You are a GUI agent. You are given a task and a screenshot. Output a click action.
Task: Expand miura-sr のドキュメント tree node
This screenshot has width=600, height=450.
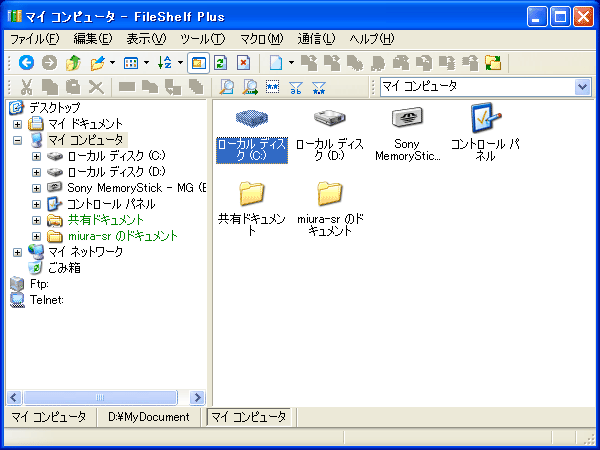pos(36,236)
